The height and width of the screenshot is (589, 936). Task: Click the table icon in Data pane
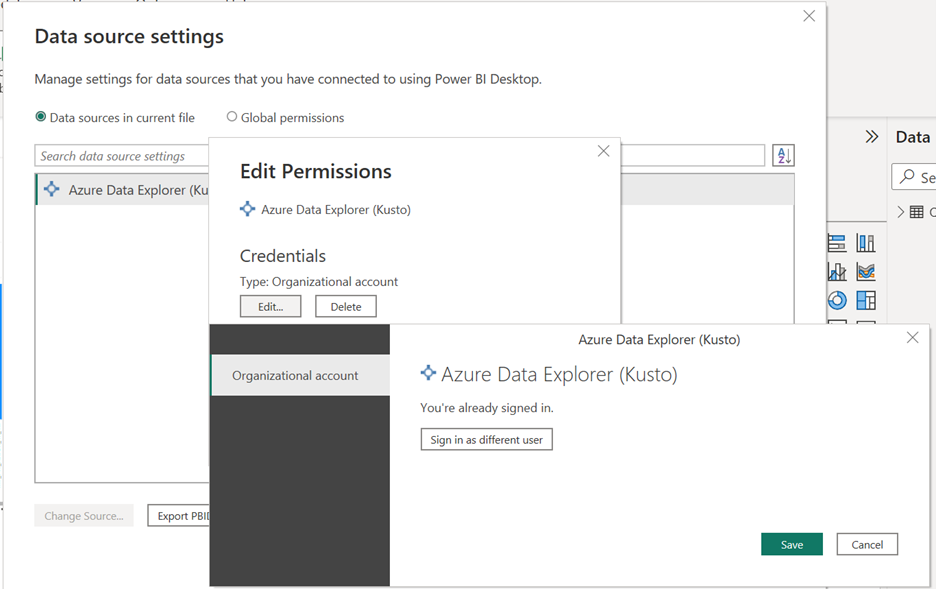pos(916,212)
